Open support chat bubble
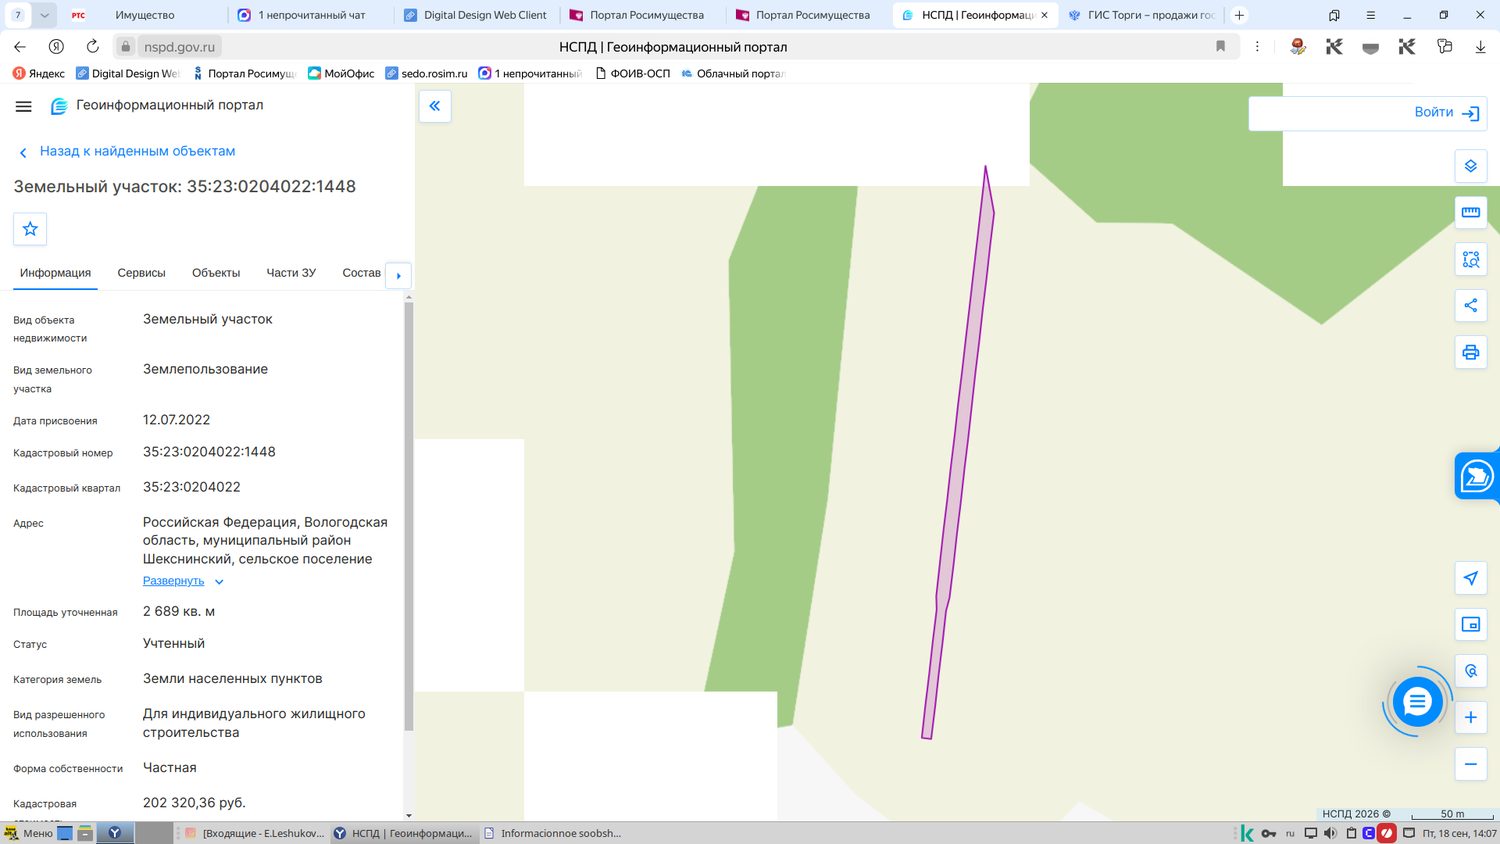The image size is (1500, 844). [x=1417, y=702]
